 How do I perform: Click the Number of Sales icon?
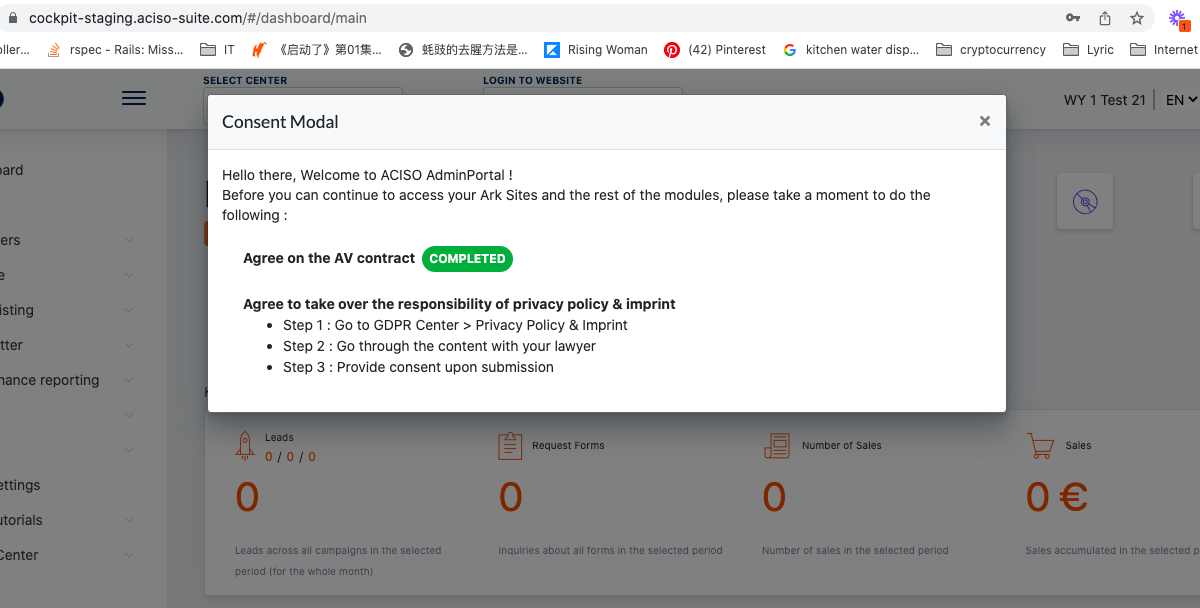pos(776,446)
